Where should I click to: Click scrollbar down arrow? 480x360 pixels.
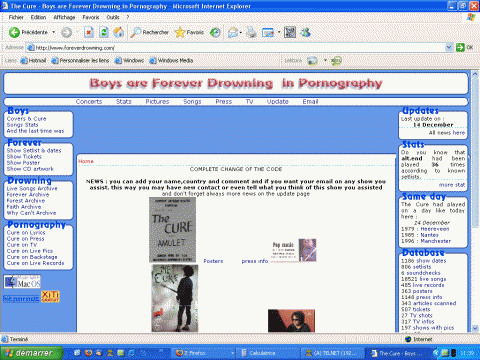tap(475, 328)
